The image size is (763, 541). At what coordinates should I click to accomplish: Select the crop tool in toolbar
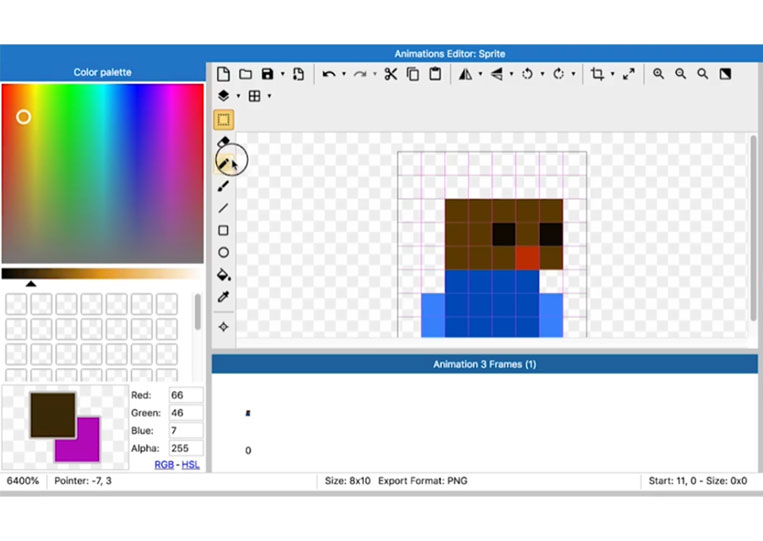pos(597,74)
